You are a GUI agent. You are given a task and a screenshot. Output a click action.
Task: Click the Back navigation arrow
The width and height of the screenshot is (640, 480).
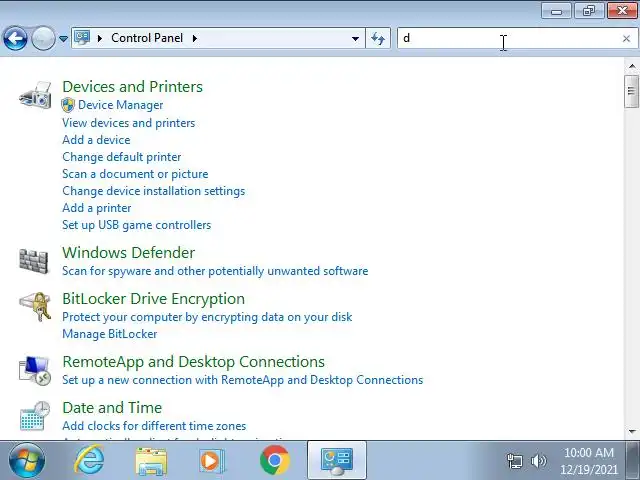[x=15, y=38]
